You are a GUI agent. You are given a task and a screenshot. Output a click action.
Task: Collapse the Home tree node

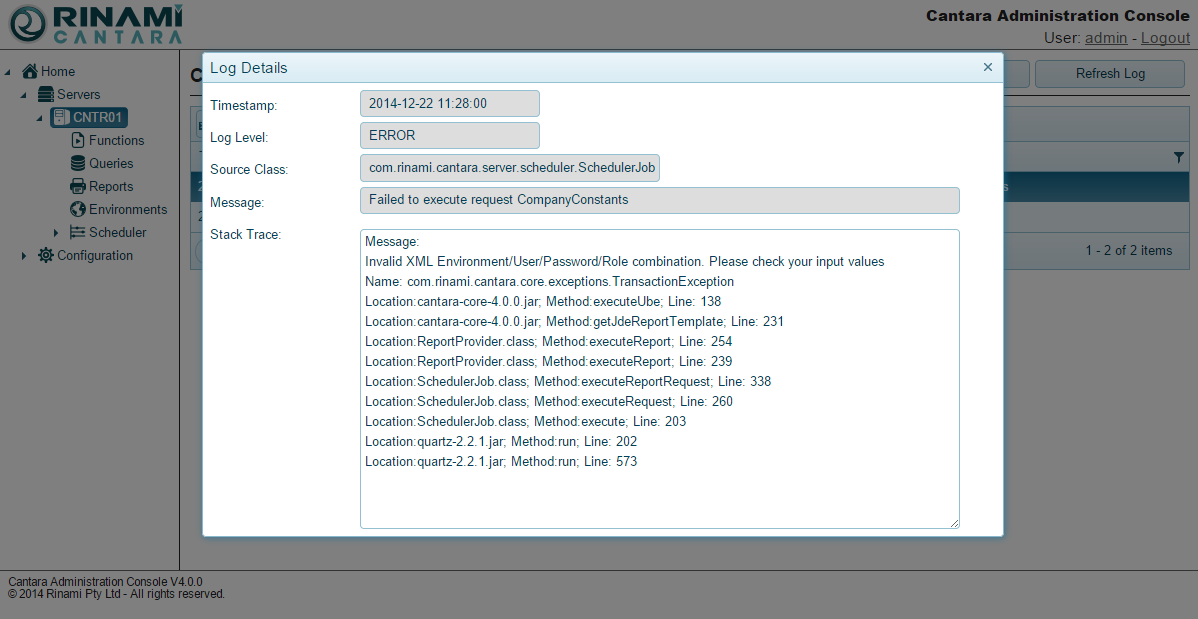point(9,72)
